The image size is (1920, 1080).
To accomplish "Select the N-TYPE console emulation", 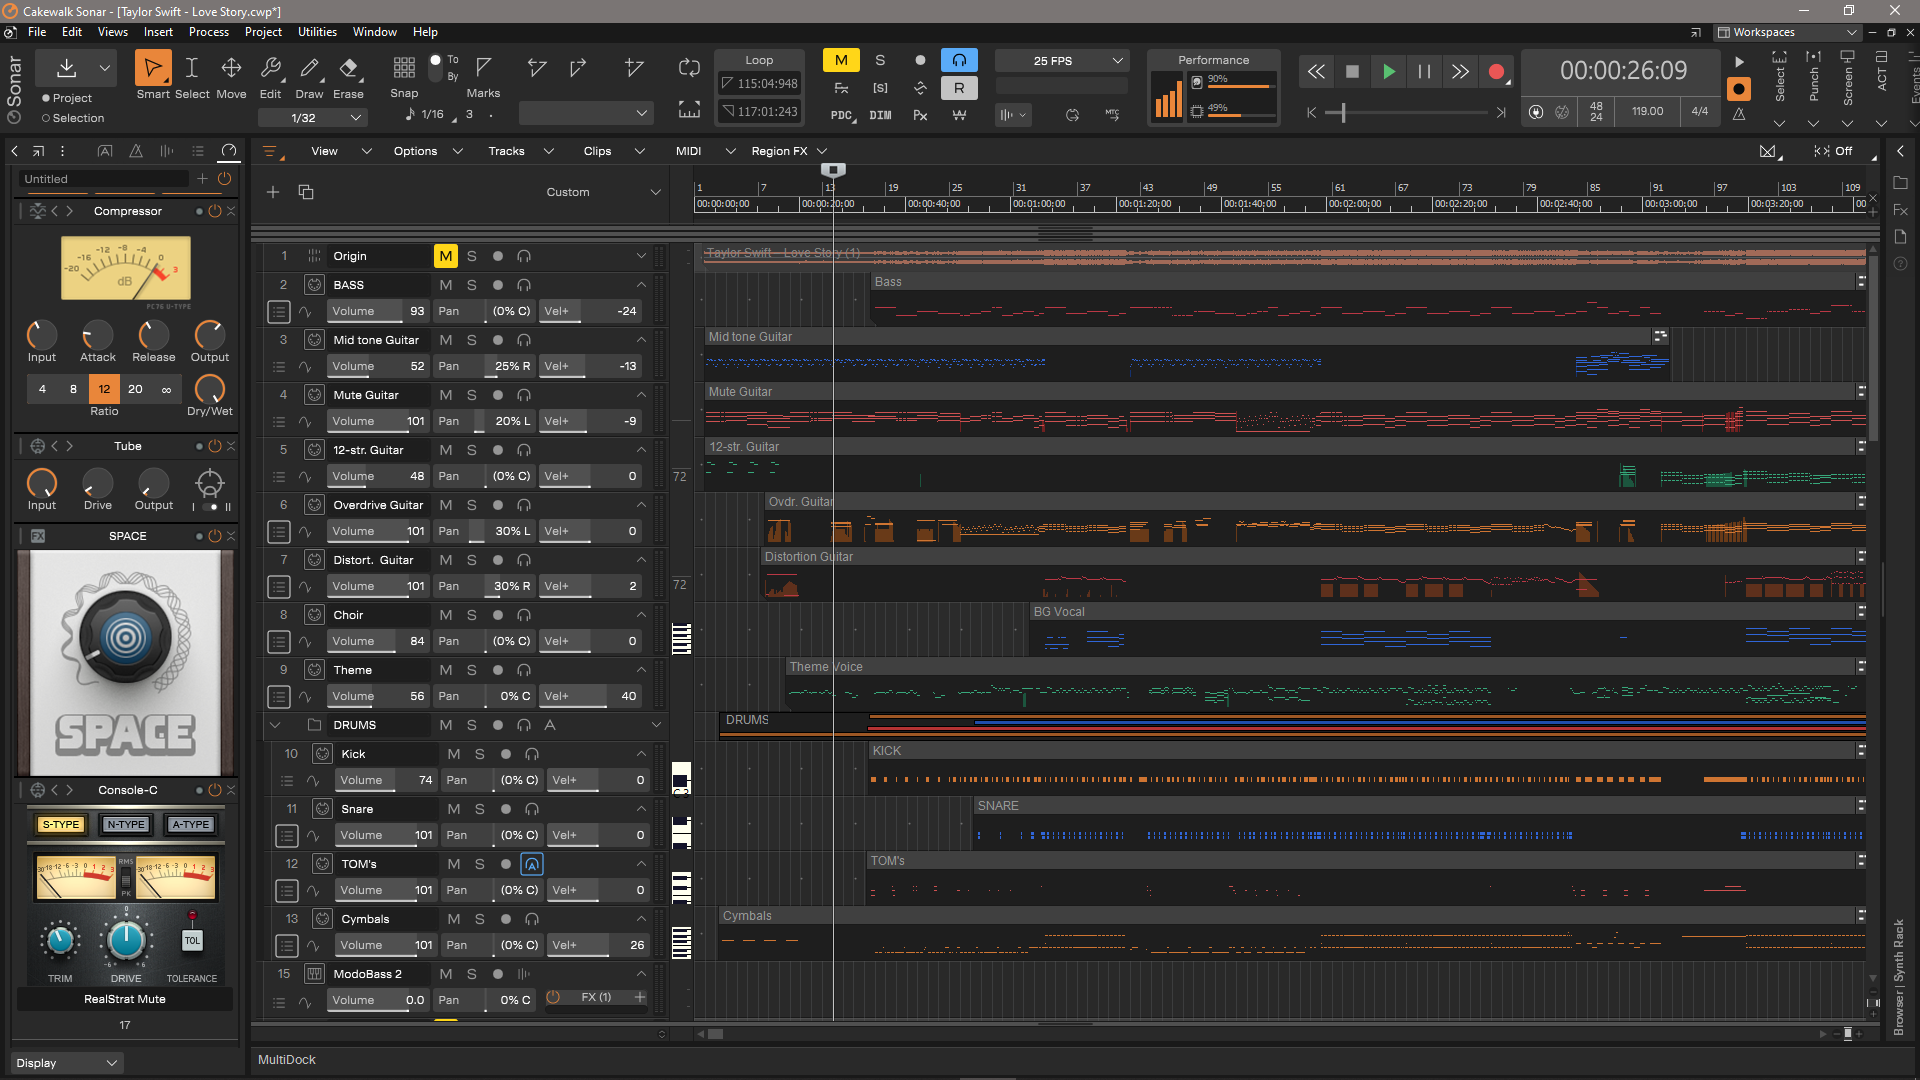I will [126, 824].
